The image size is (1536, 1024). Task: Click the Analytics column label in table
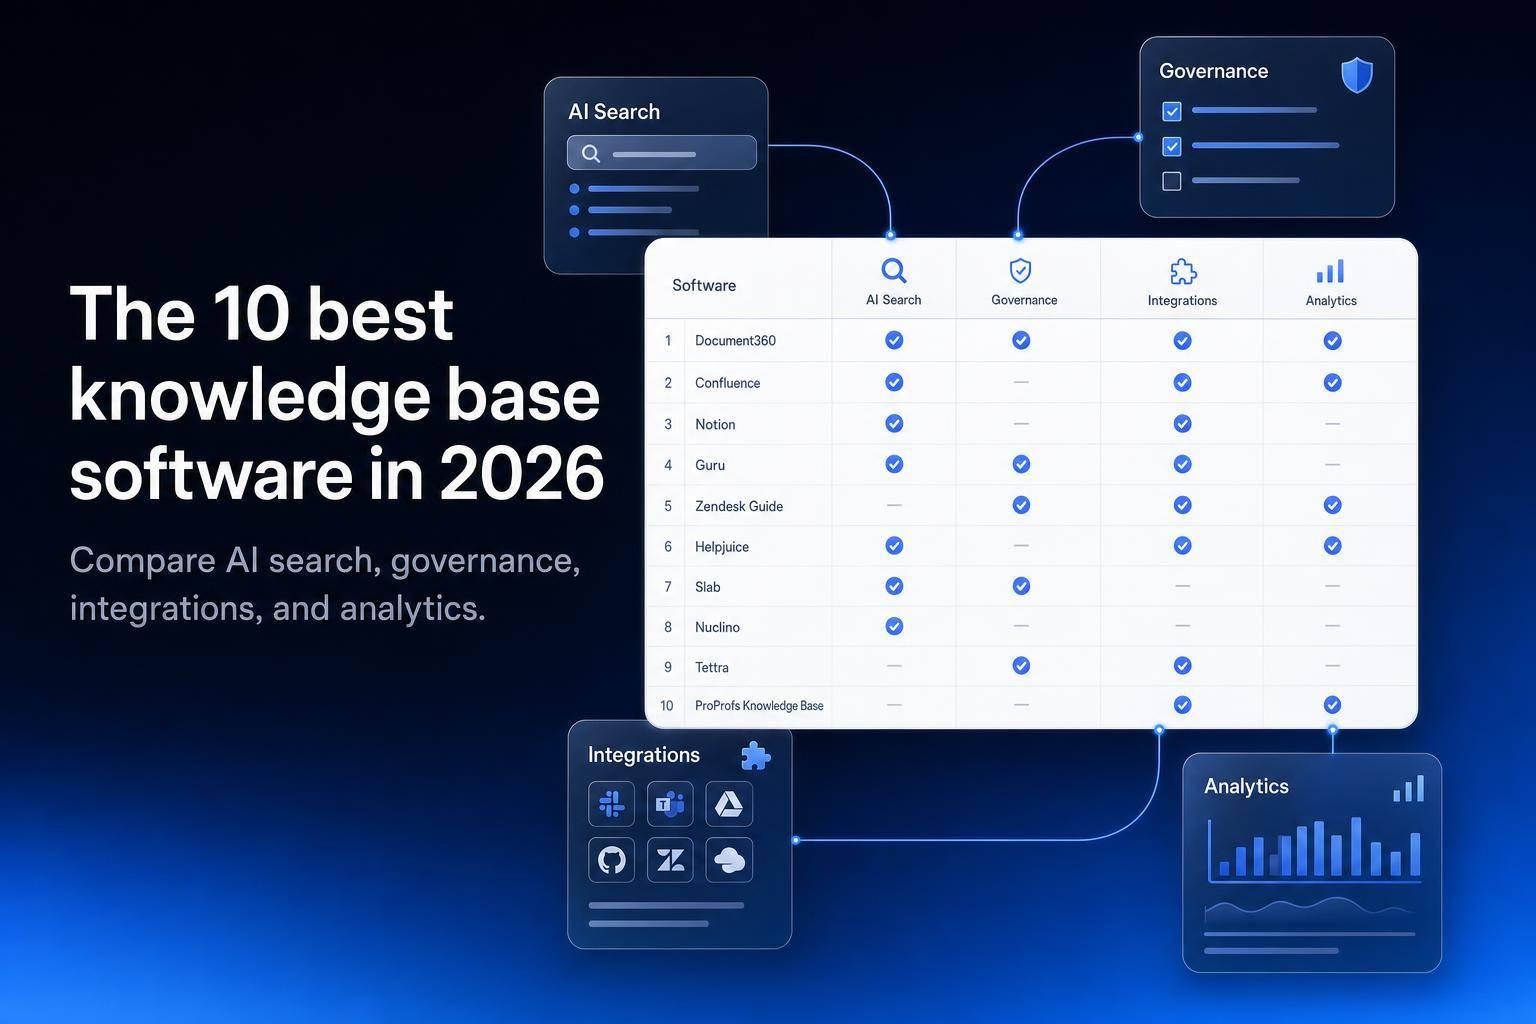1331,300
